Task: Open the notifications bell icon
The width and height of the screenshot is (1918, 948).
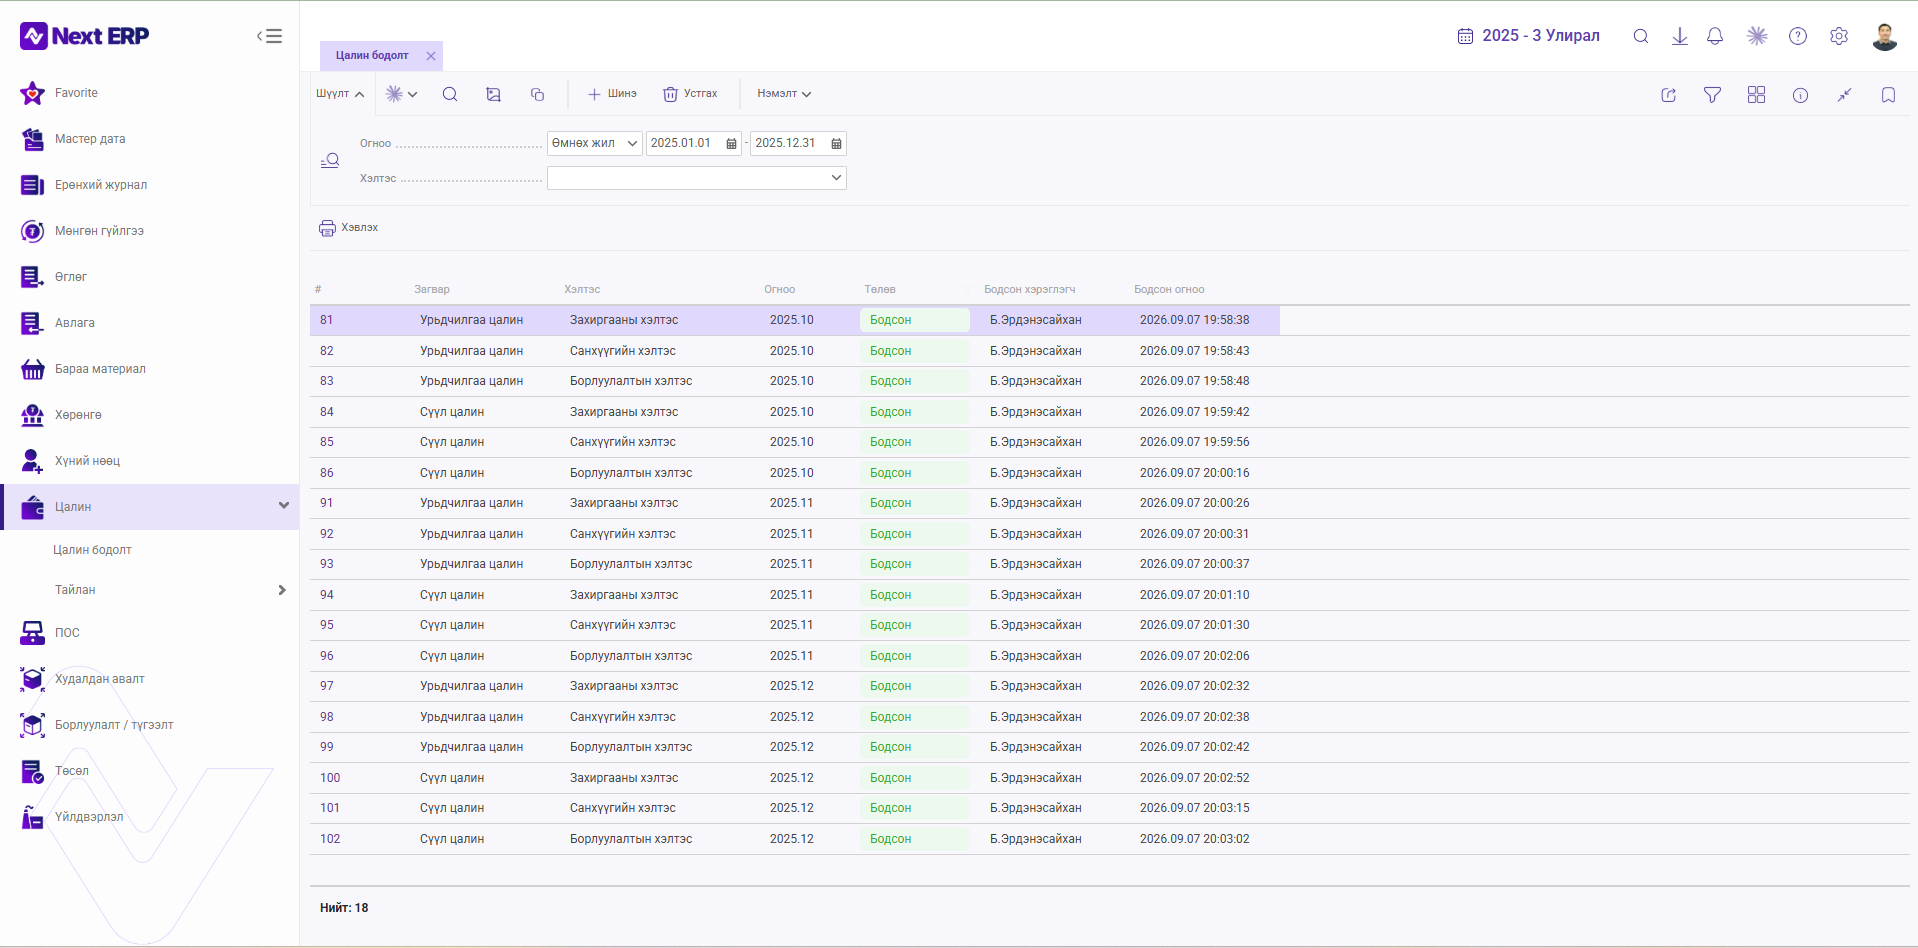Action: pos(1715,36)
